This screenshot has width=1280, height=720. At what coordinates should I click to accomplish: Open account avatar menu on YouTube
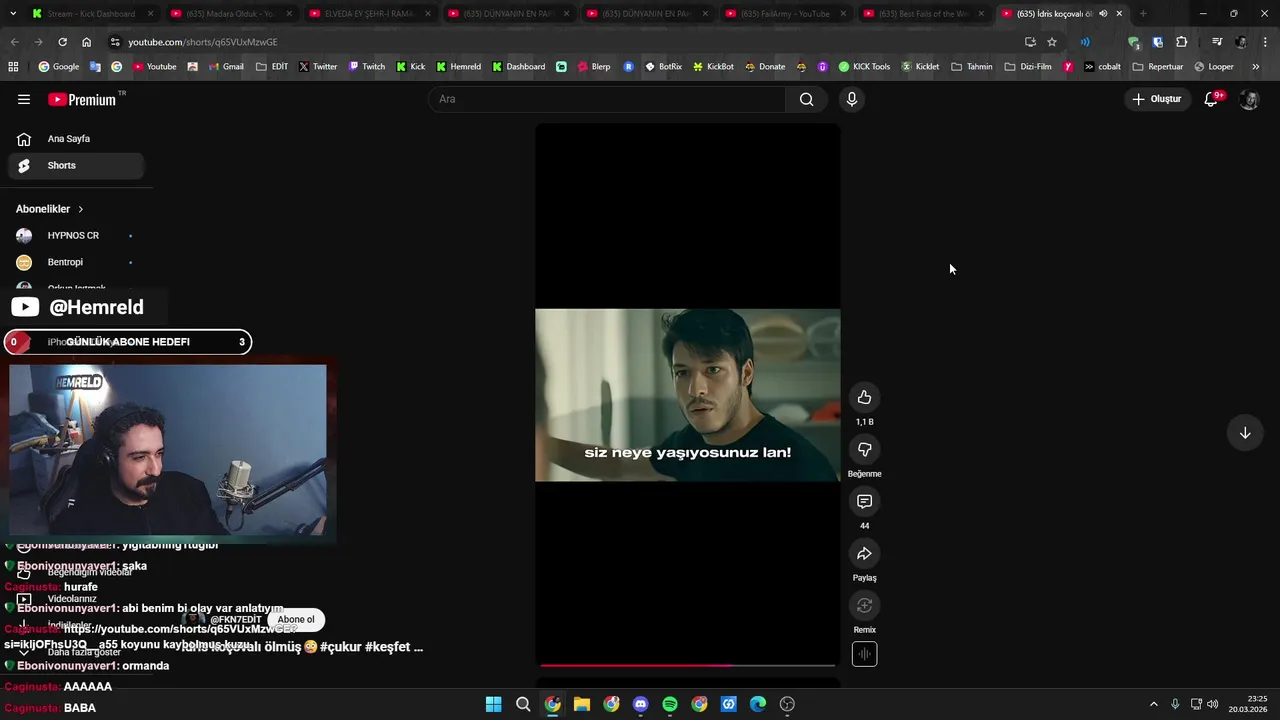point(1249,99)
